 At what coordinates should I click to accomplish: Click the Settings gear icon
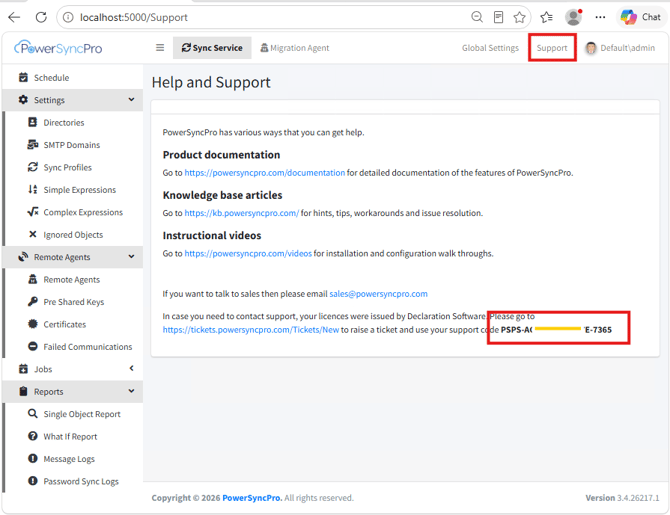point(23,100)
